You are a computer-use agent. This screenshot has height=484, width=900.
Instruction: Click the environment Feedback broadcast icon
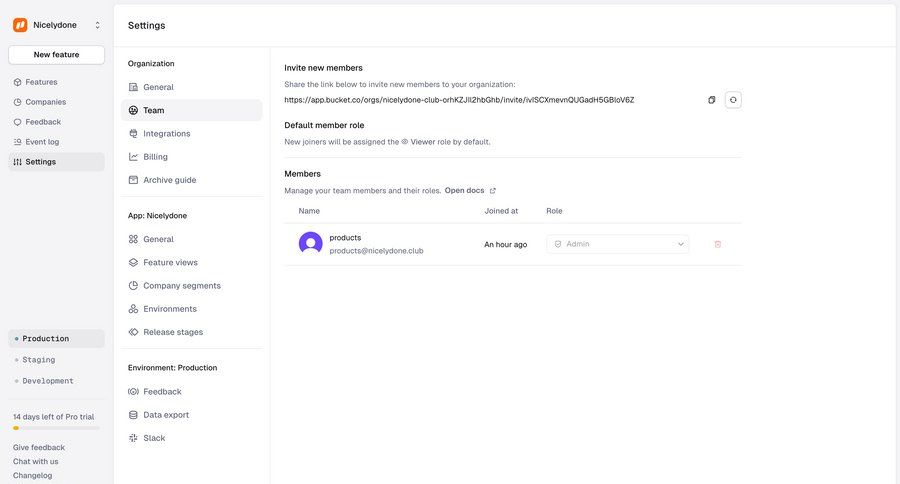point(133,392)
